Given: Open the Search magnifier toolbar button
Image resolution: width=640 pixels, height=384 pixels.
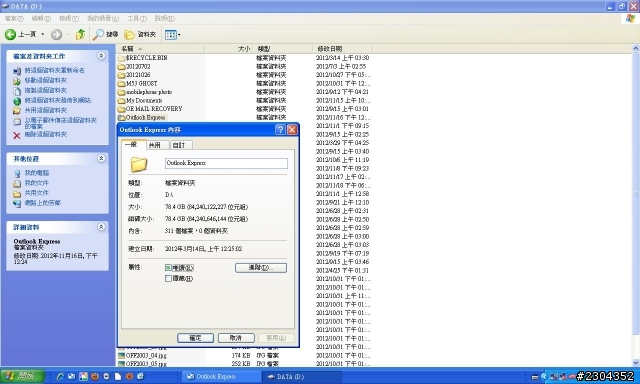Looking at the screenshot, I should pos(105,35).
